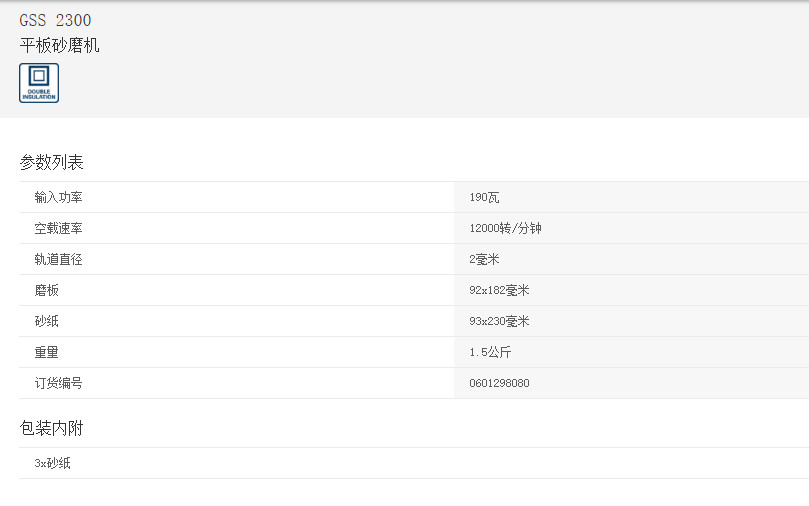The height and width of the screenshot is (506, 809).
Task: Click the Double Insulation icon
Action: coord(39,83)
